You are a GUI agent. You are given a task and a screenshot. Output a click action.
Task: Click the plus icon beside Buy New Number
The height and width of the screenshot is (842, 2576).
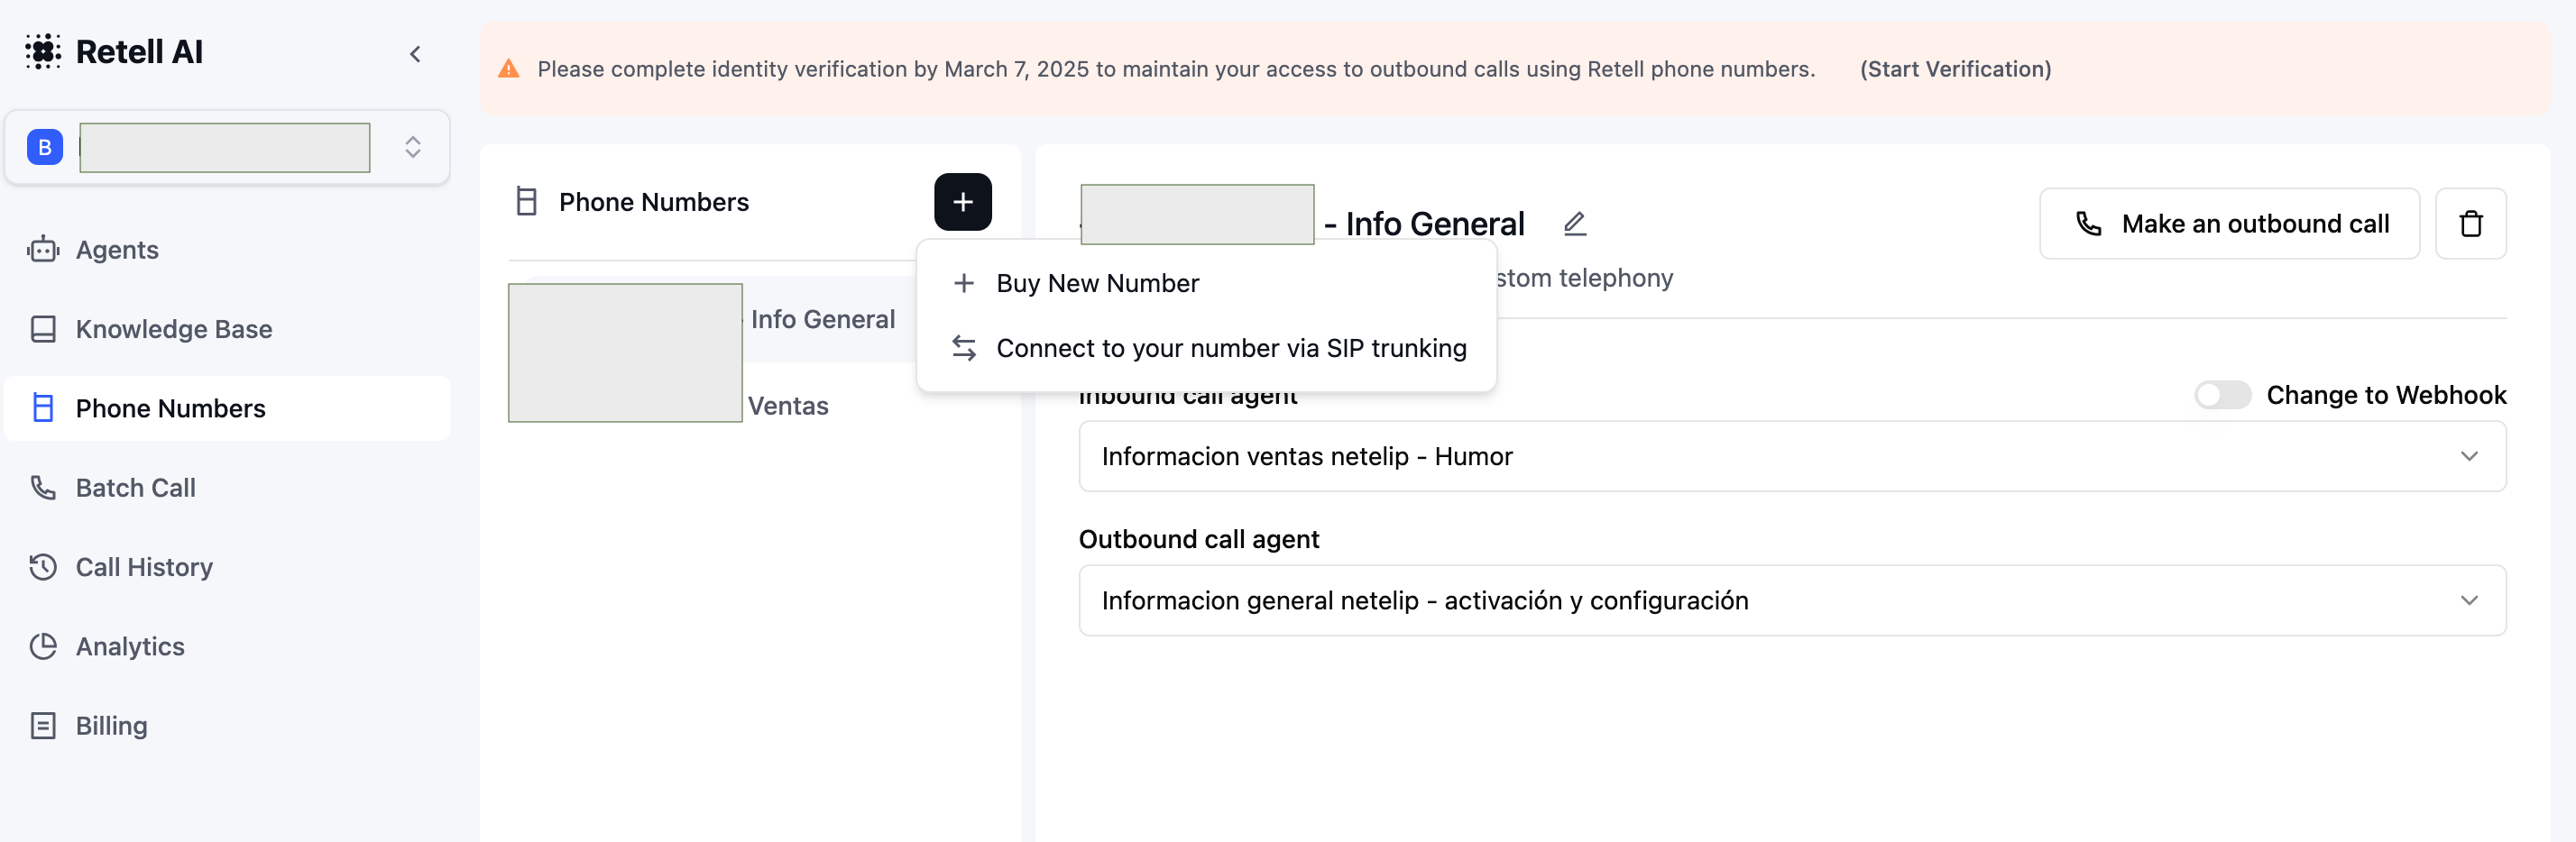963,283
